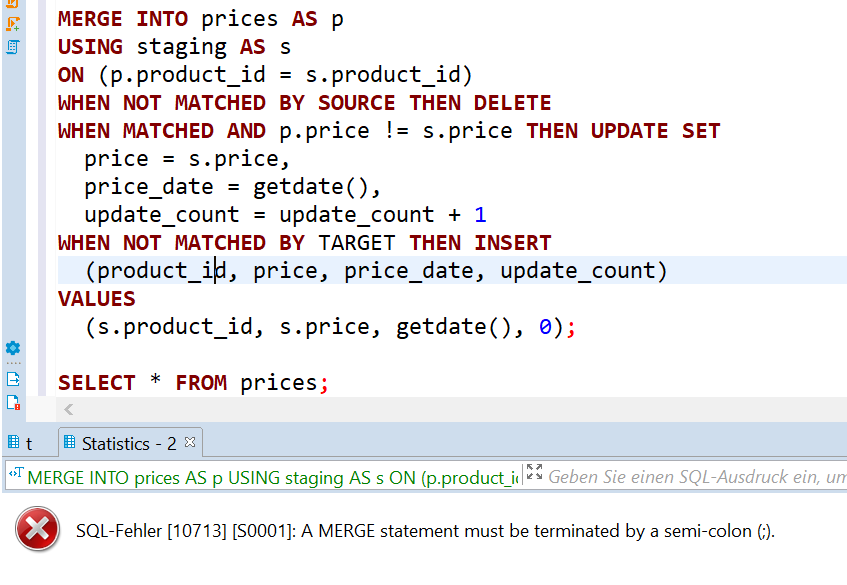The height and width of the screenshot is (585, 847).
Task: Close the "Statistics - 2" results tab
Action: pyautogui.click(x=189, y=442)
